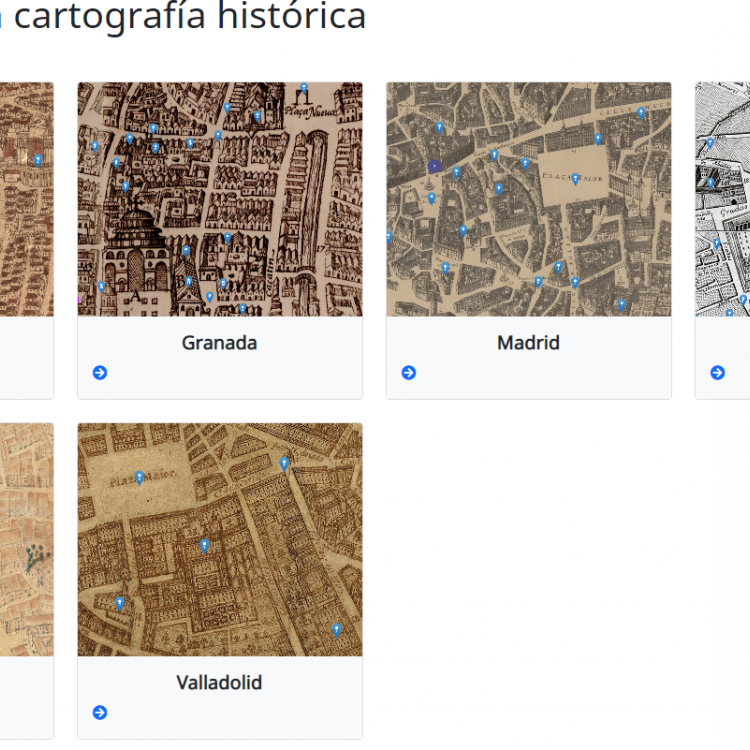Open the Granada map thumbnail
The width and height of the screenshot is (750, 750).
(220, 199)
